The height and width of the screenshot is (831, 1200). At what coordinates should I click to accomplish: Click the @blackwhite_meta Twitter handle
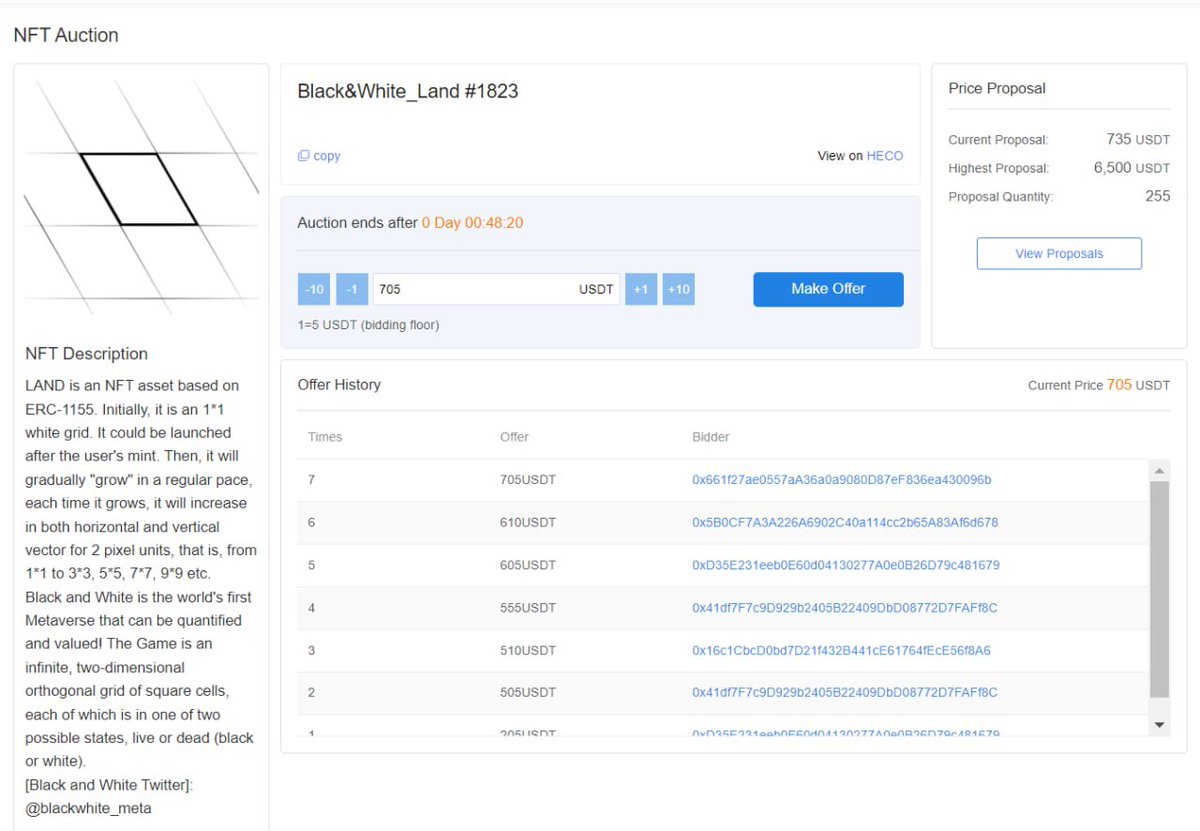tap(88, 808)
